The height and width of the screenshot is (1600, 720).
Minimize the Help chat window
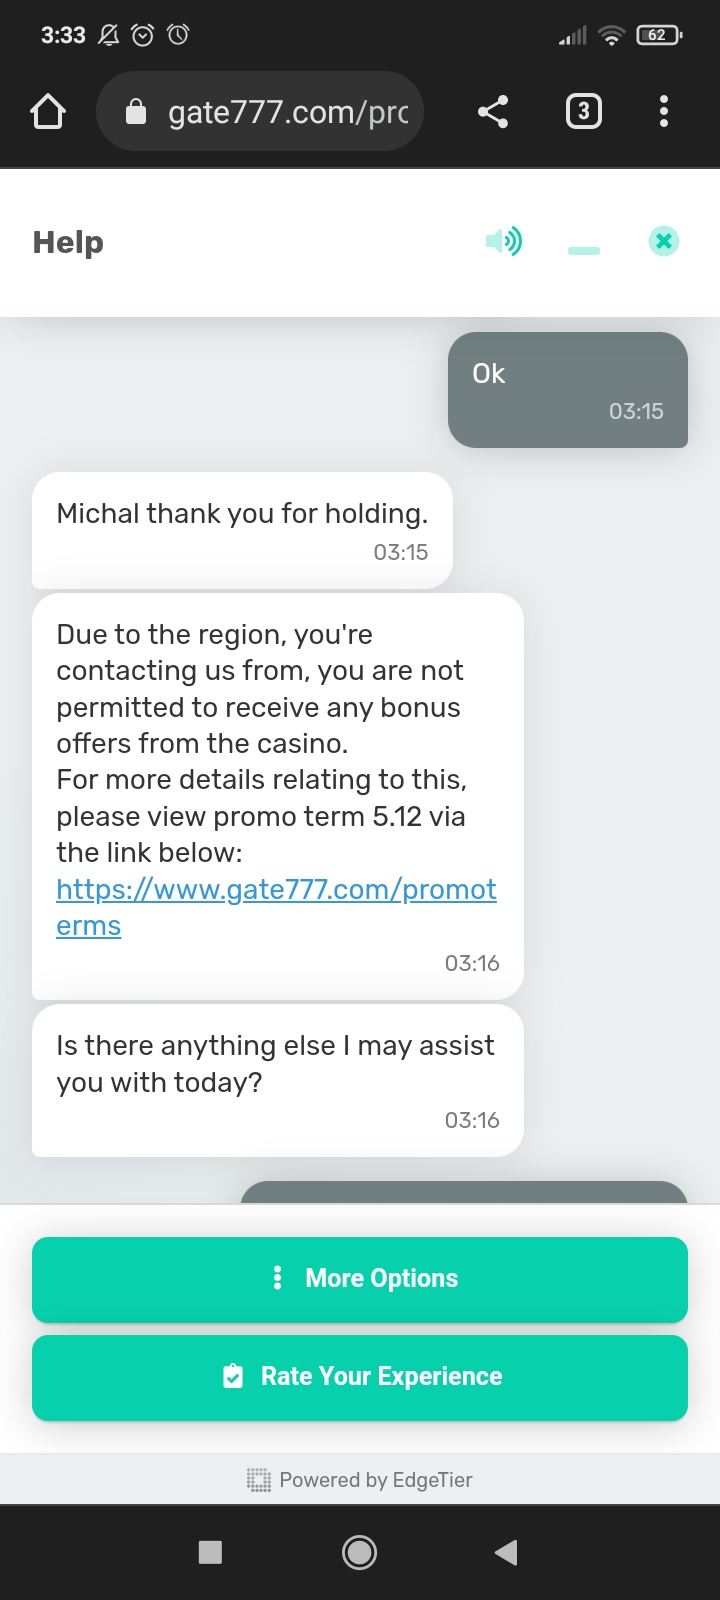click(x=584, y=251)
